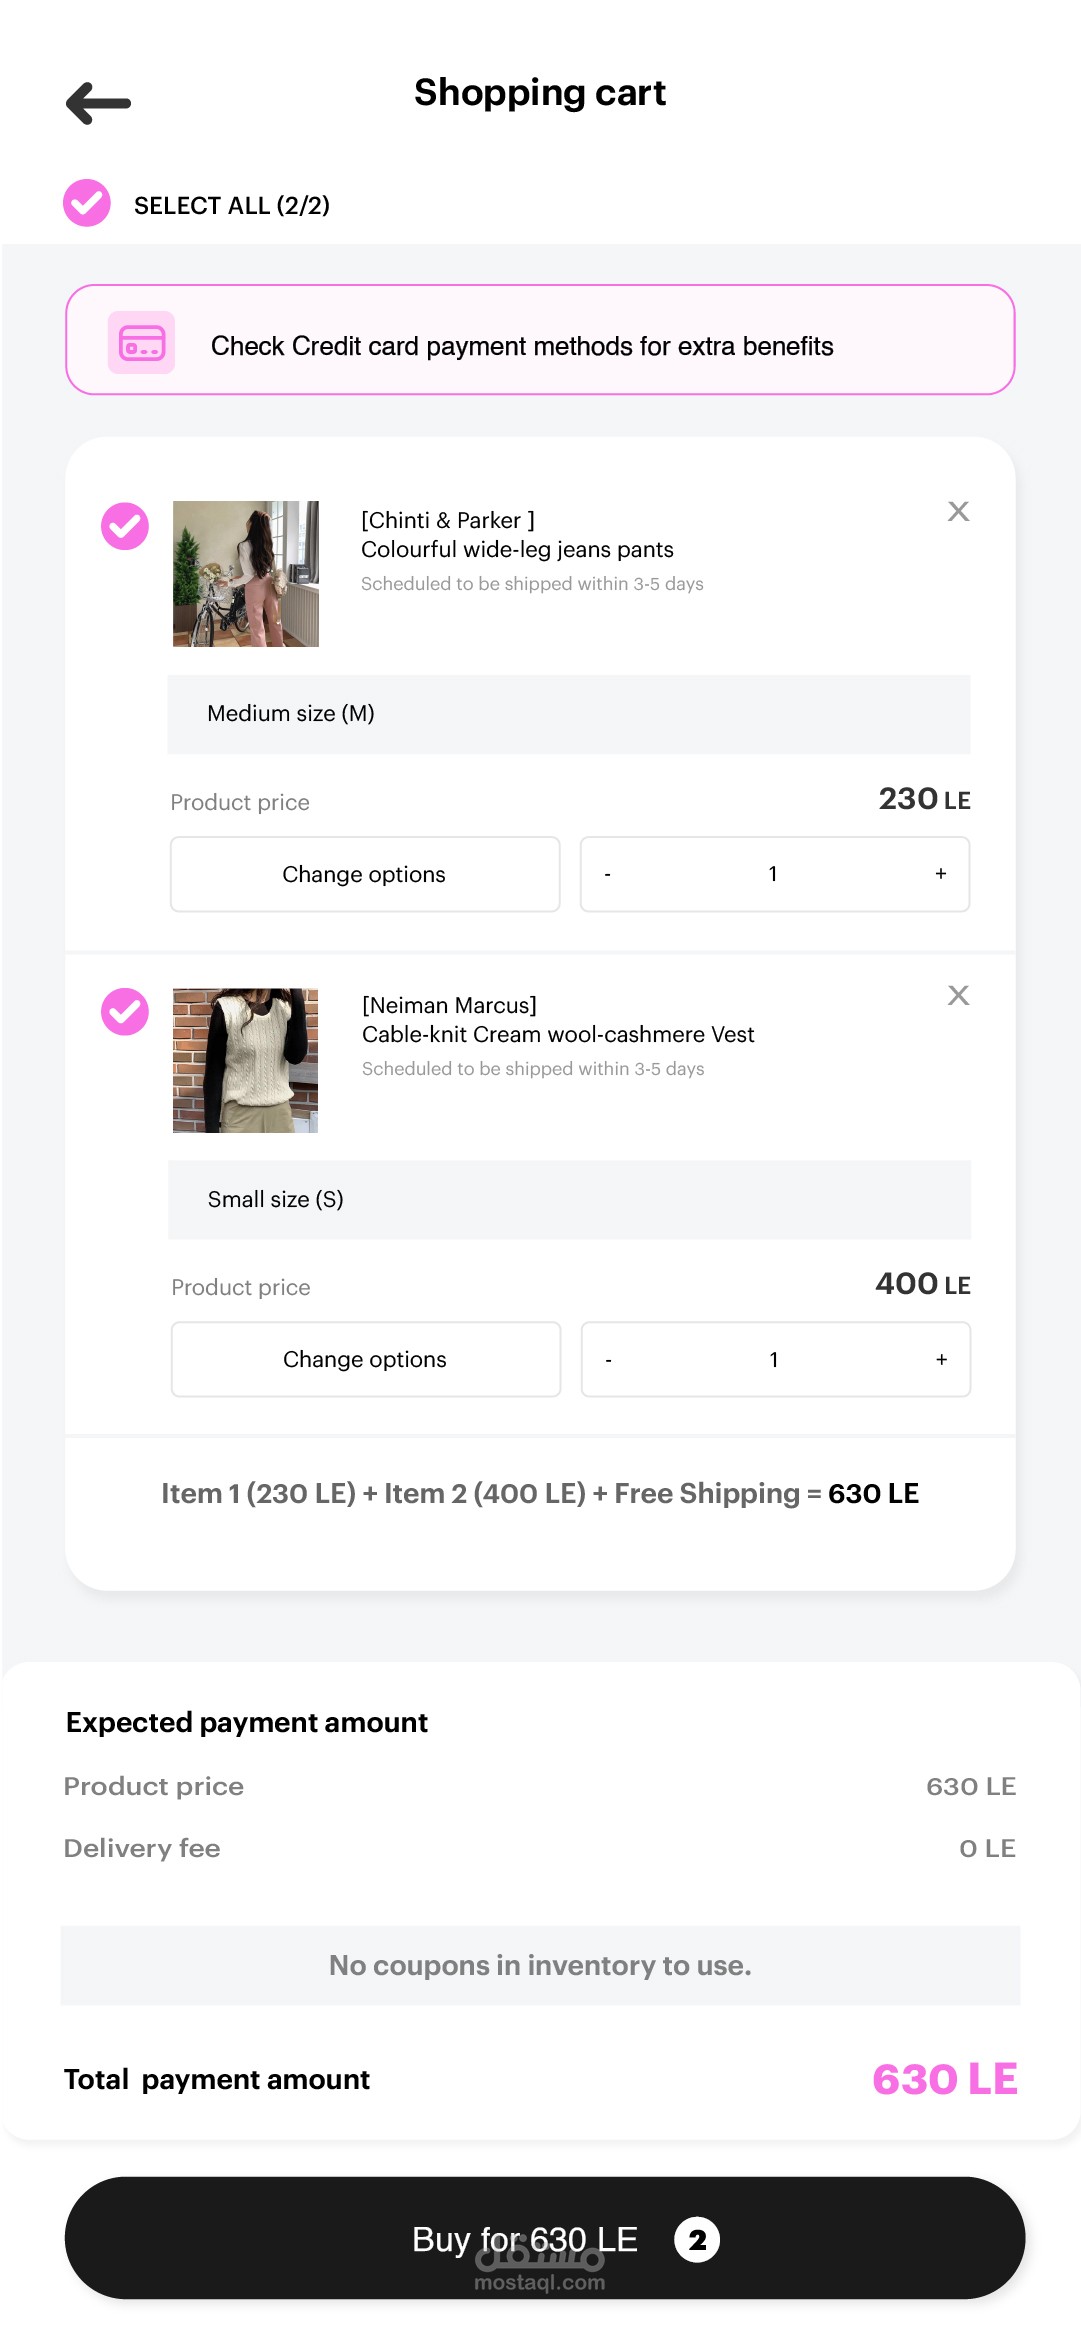Image resolution: width=1081 pixels, height=2341 pixels.
Task: Tap the no coupons in inventory bar
Action: coord(540,1966)
